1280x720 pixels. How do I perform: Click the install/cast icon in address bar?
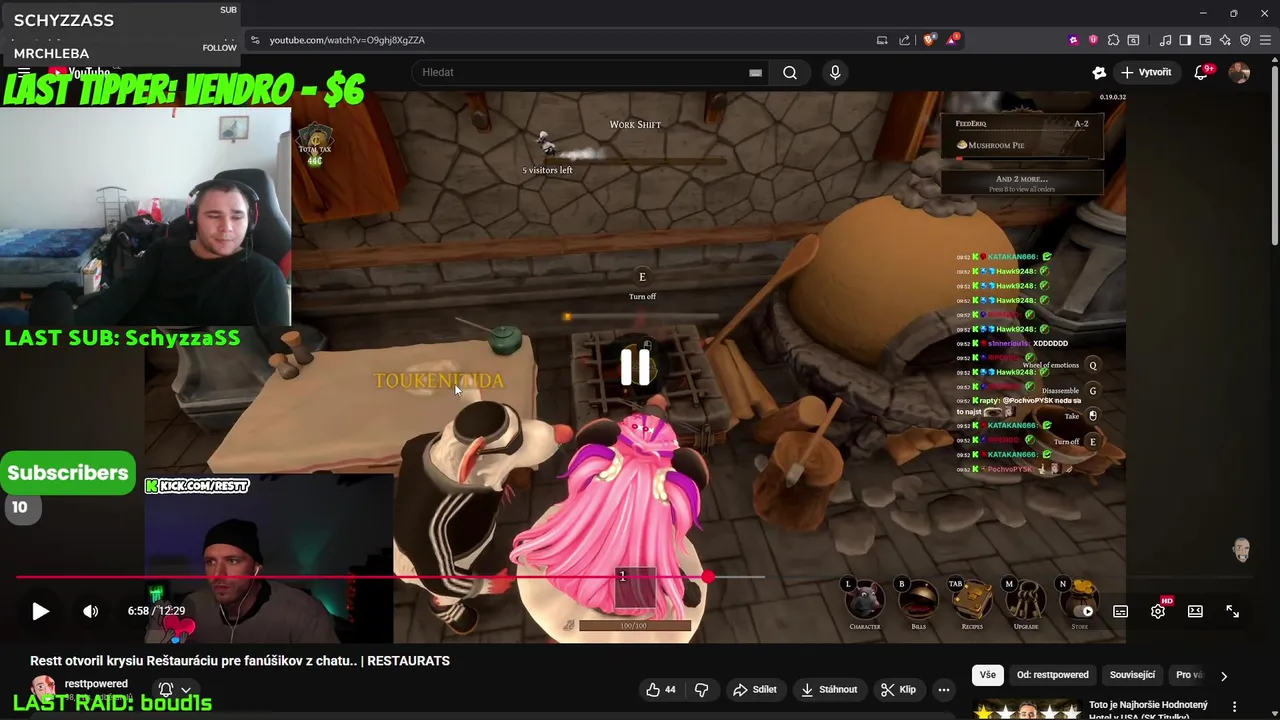click(x=882, y=40)
